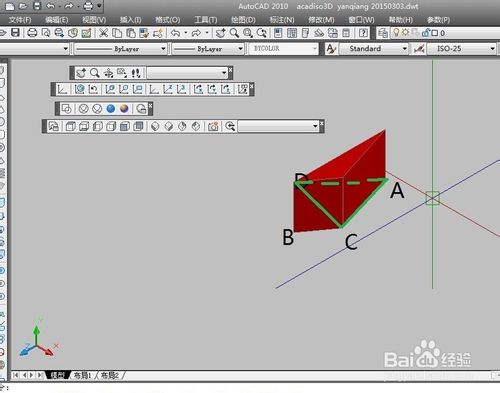The image size is (500, 393).
Task: Click the Named Views icon on View toolbar
Action: pos(54,126)
